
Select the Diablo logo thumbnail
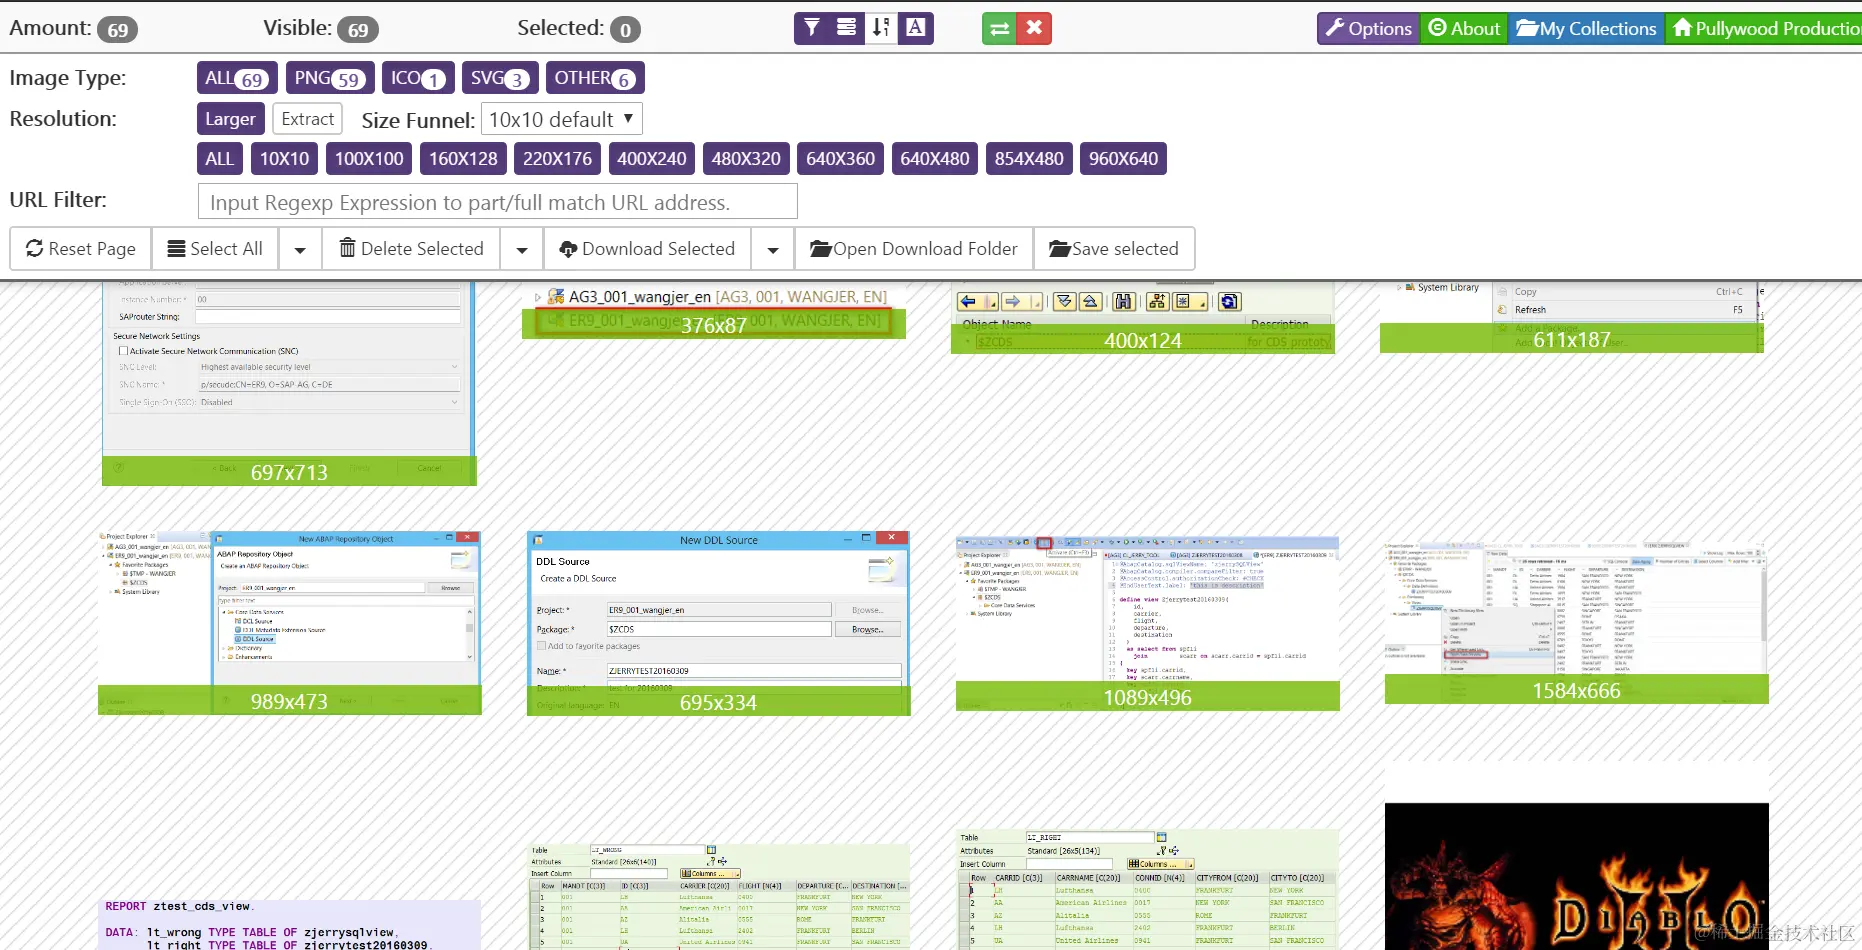click(1576, 876)
